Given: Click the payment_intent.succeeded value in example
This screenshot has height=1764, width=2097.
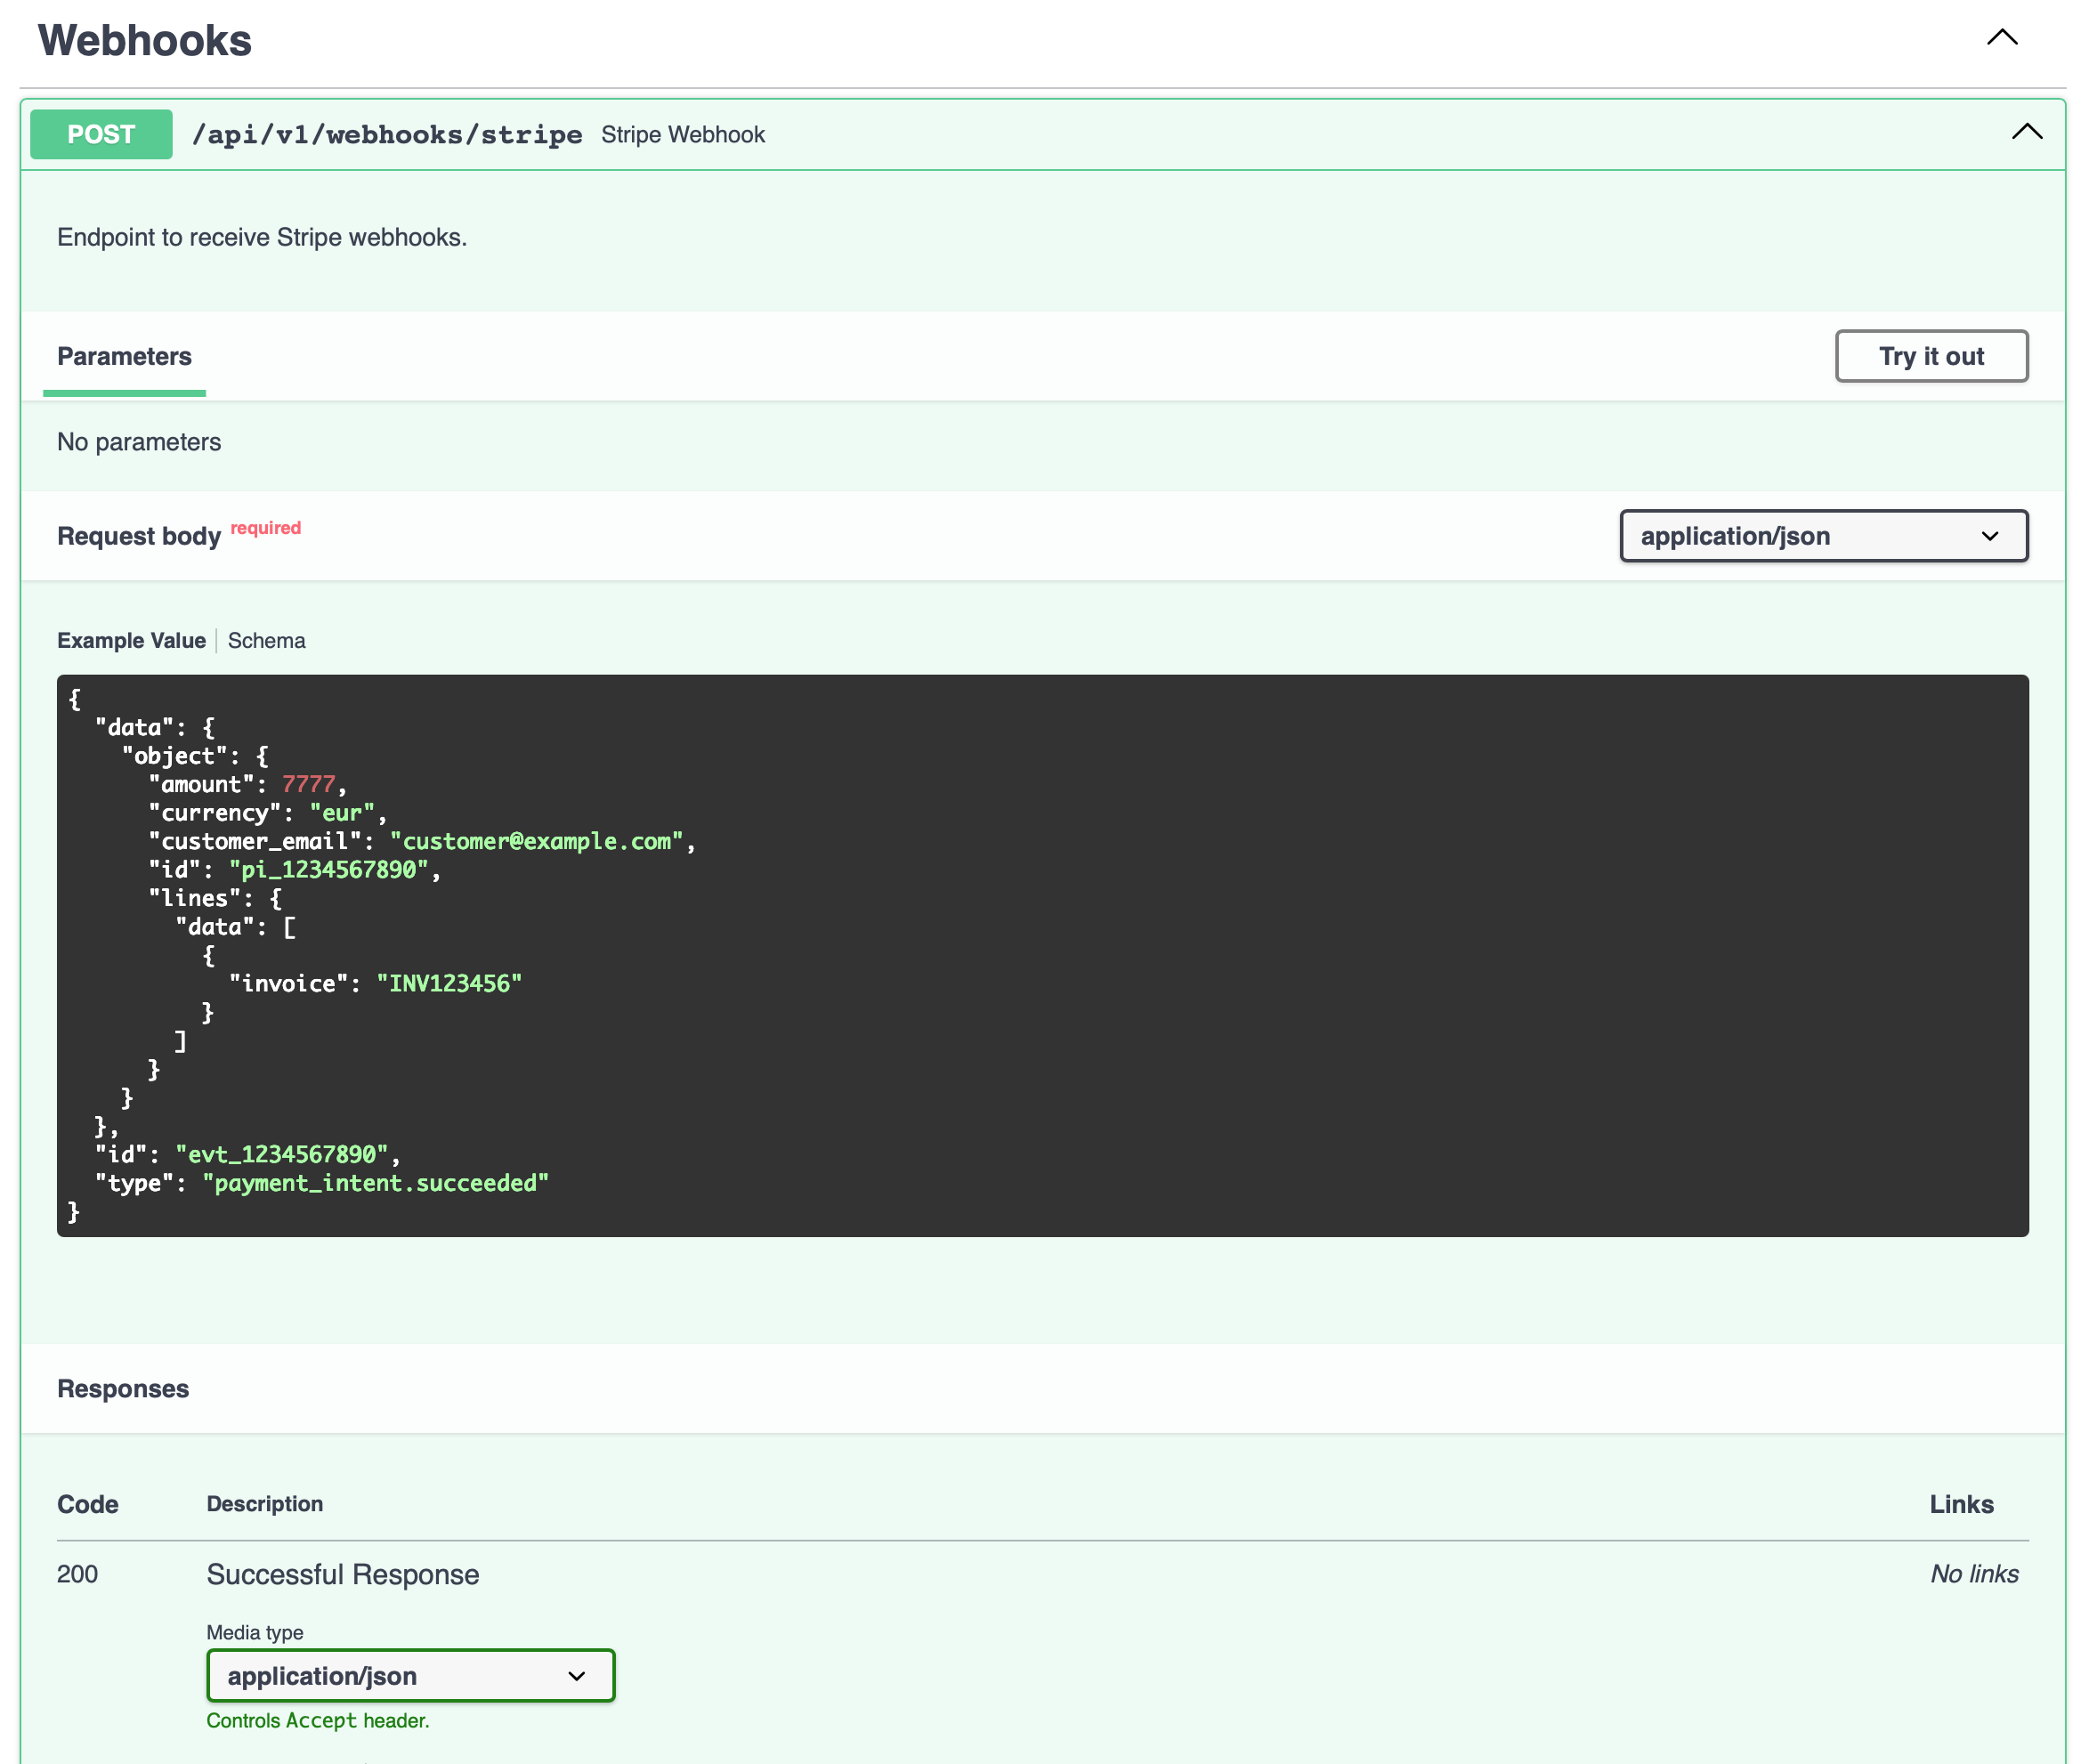Looking at the screenshot, I should click(x=375, y=1183).
